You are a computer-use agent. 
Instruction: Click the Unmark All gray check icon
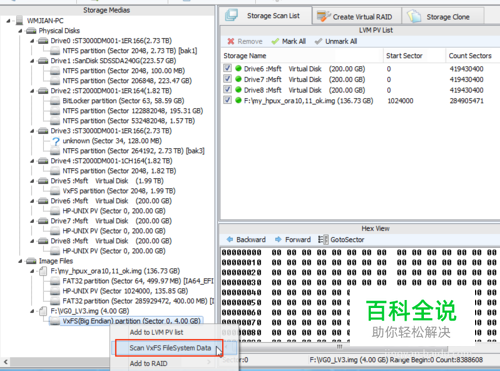coord(318,41)
